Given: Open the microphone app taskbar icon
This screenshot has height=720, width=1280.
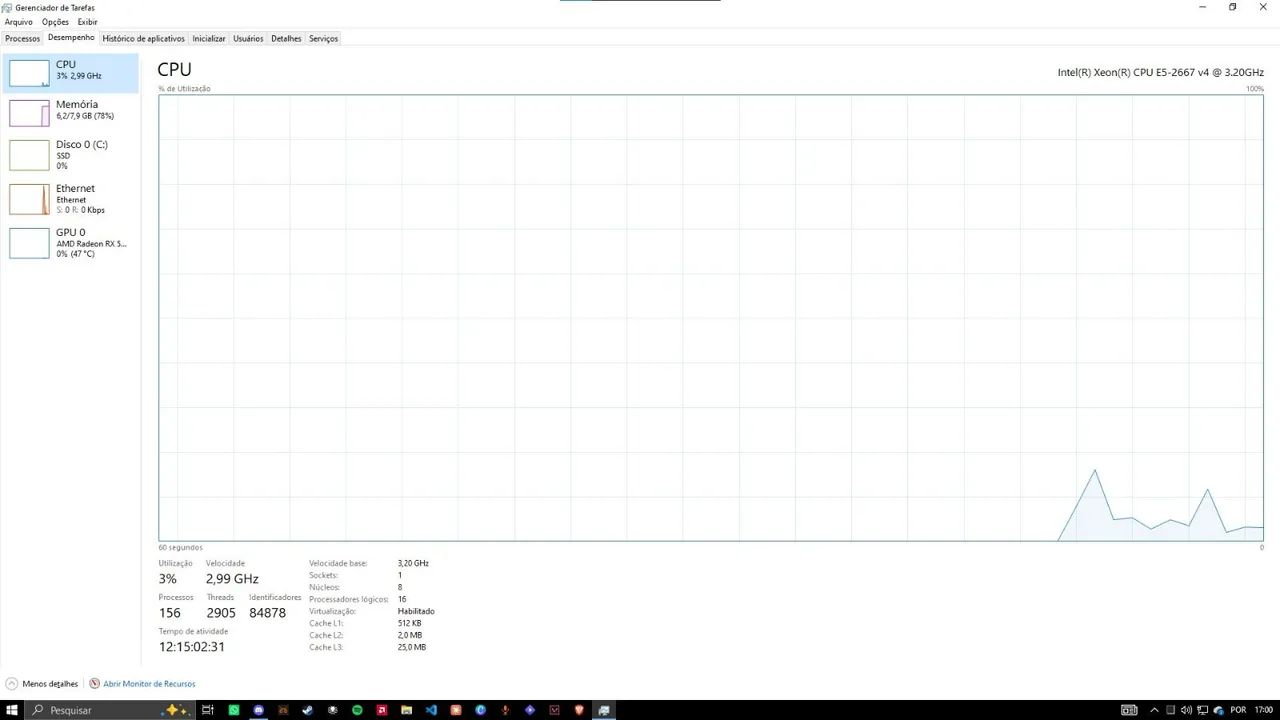Looking at the screenshot, I should 505,710.
